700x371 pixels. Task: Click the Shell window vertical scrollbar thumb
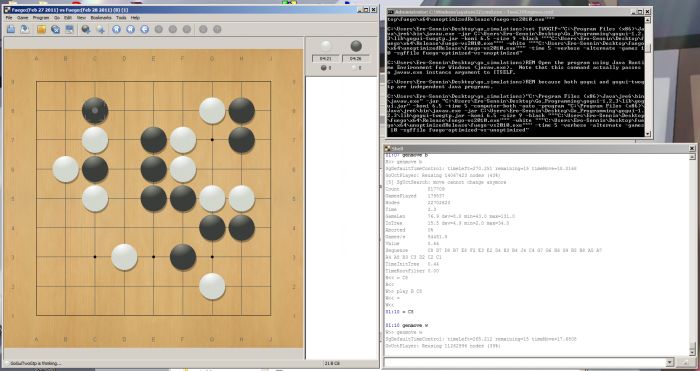[692, 345]
